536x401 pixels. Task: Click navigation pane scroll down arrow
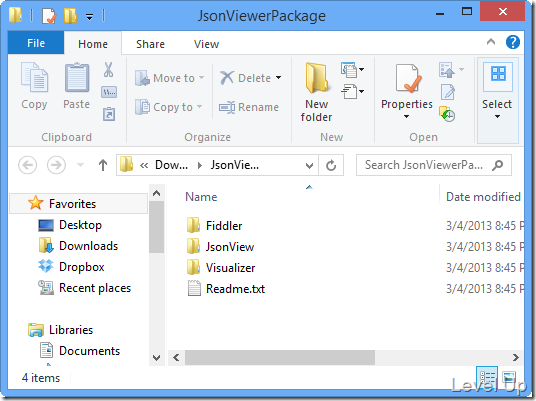click(x=157, y=358)
